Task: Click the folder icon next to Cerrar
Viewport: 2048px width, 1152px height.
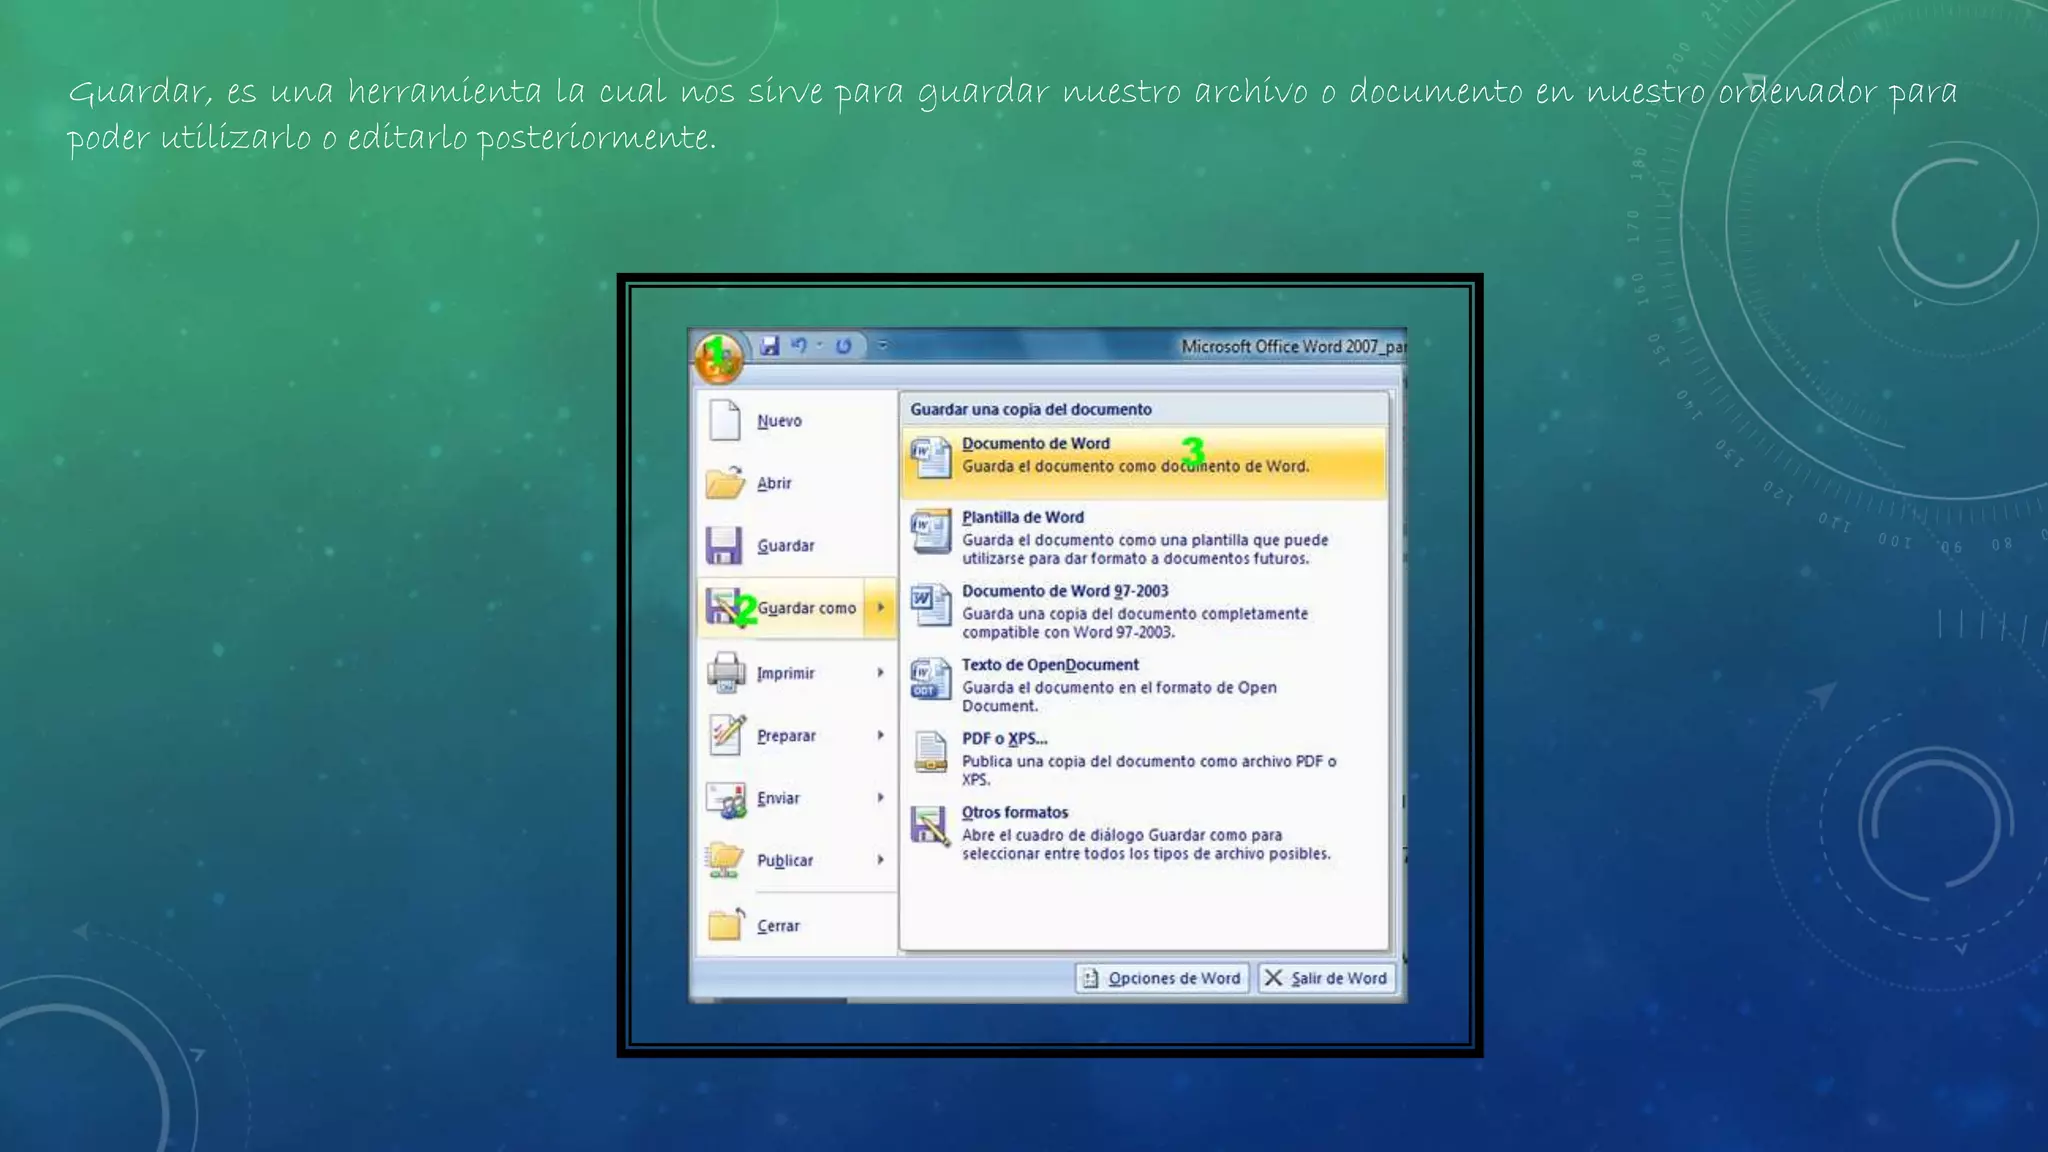Action: click(x=726, y=924)
